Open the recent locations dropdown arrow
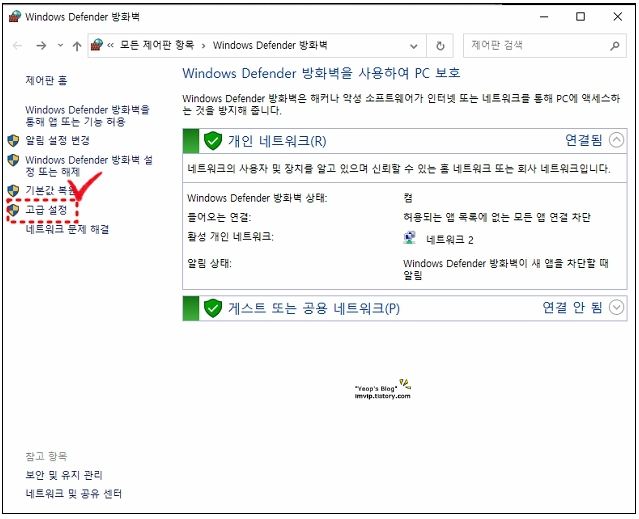 click(60, 46)
